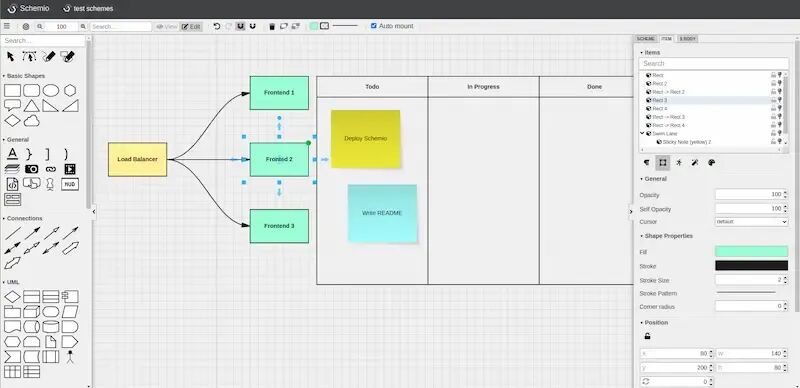Toggle visibility bulb for the Rect 2 row

[x=780, y=84]
